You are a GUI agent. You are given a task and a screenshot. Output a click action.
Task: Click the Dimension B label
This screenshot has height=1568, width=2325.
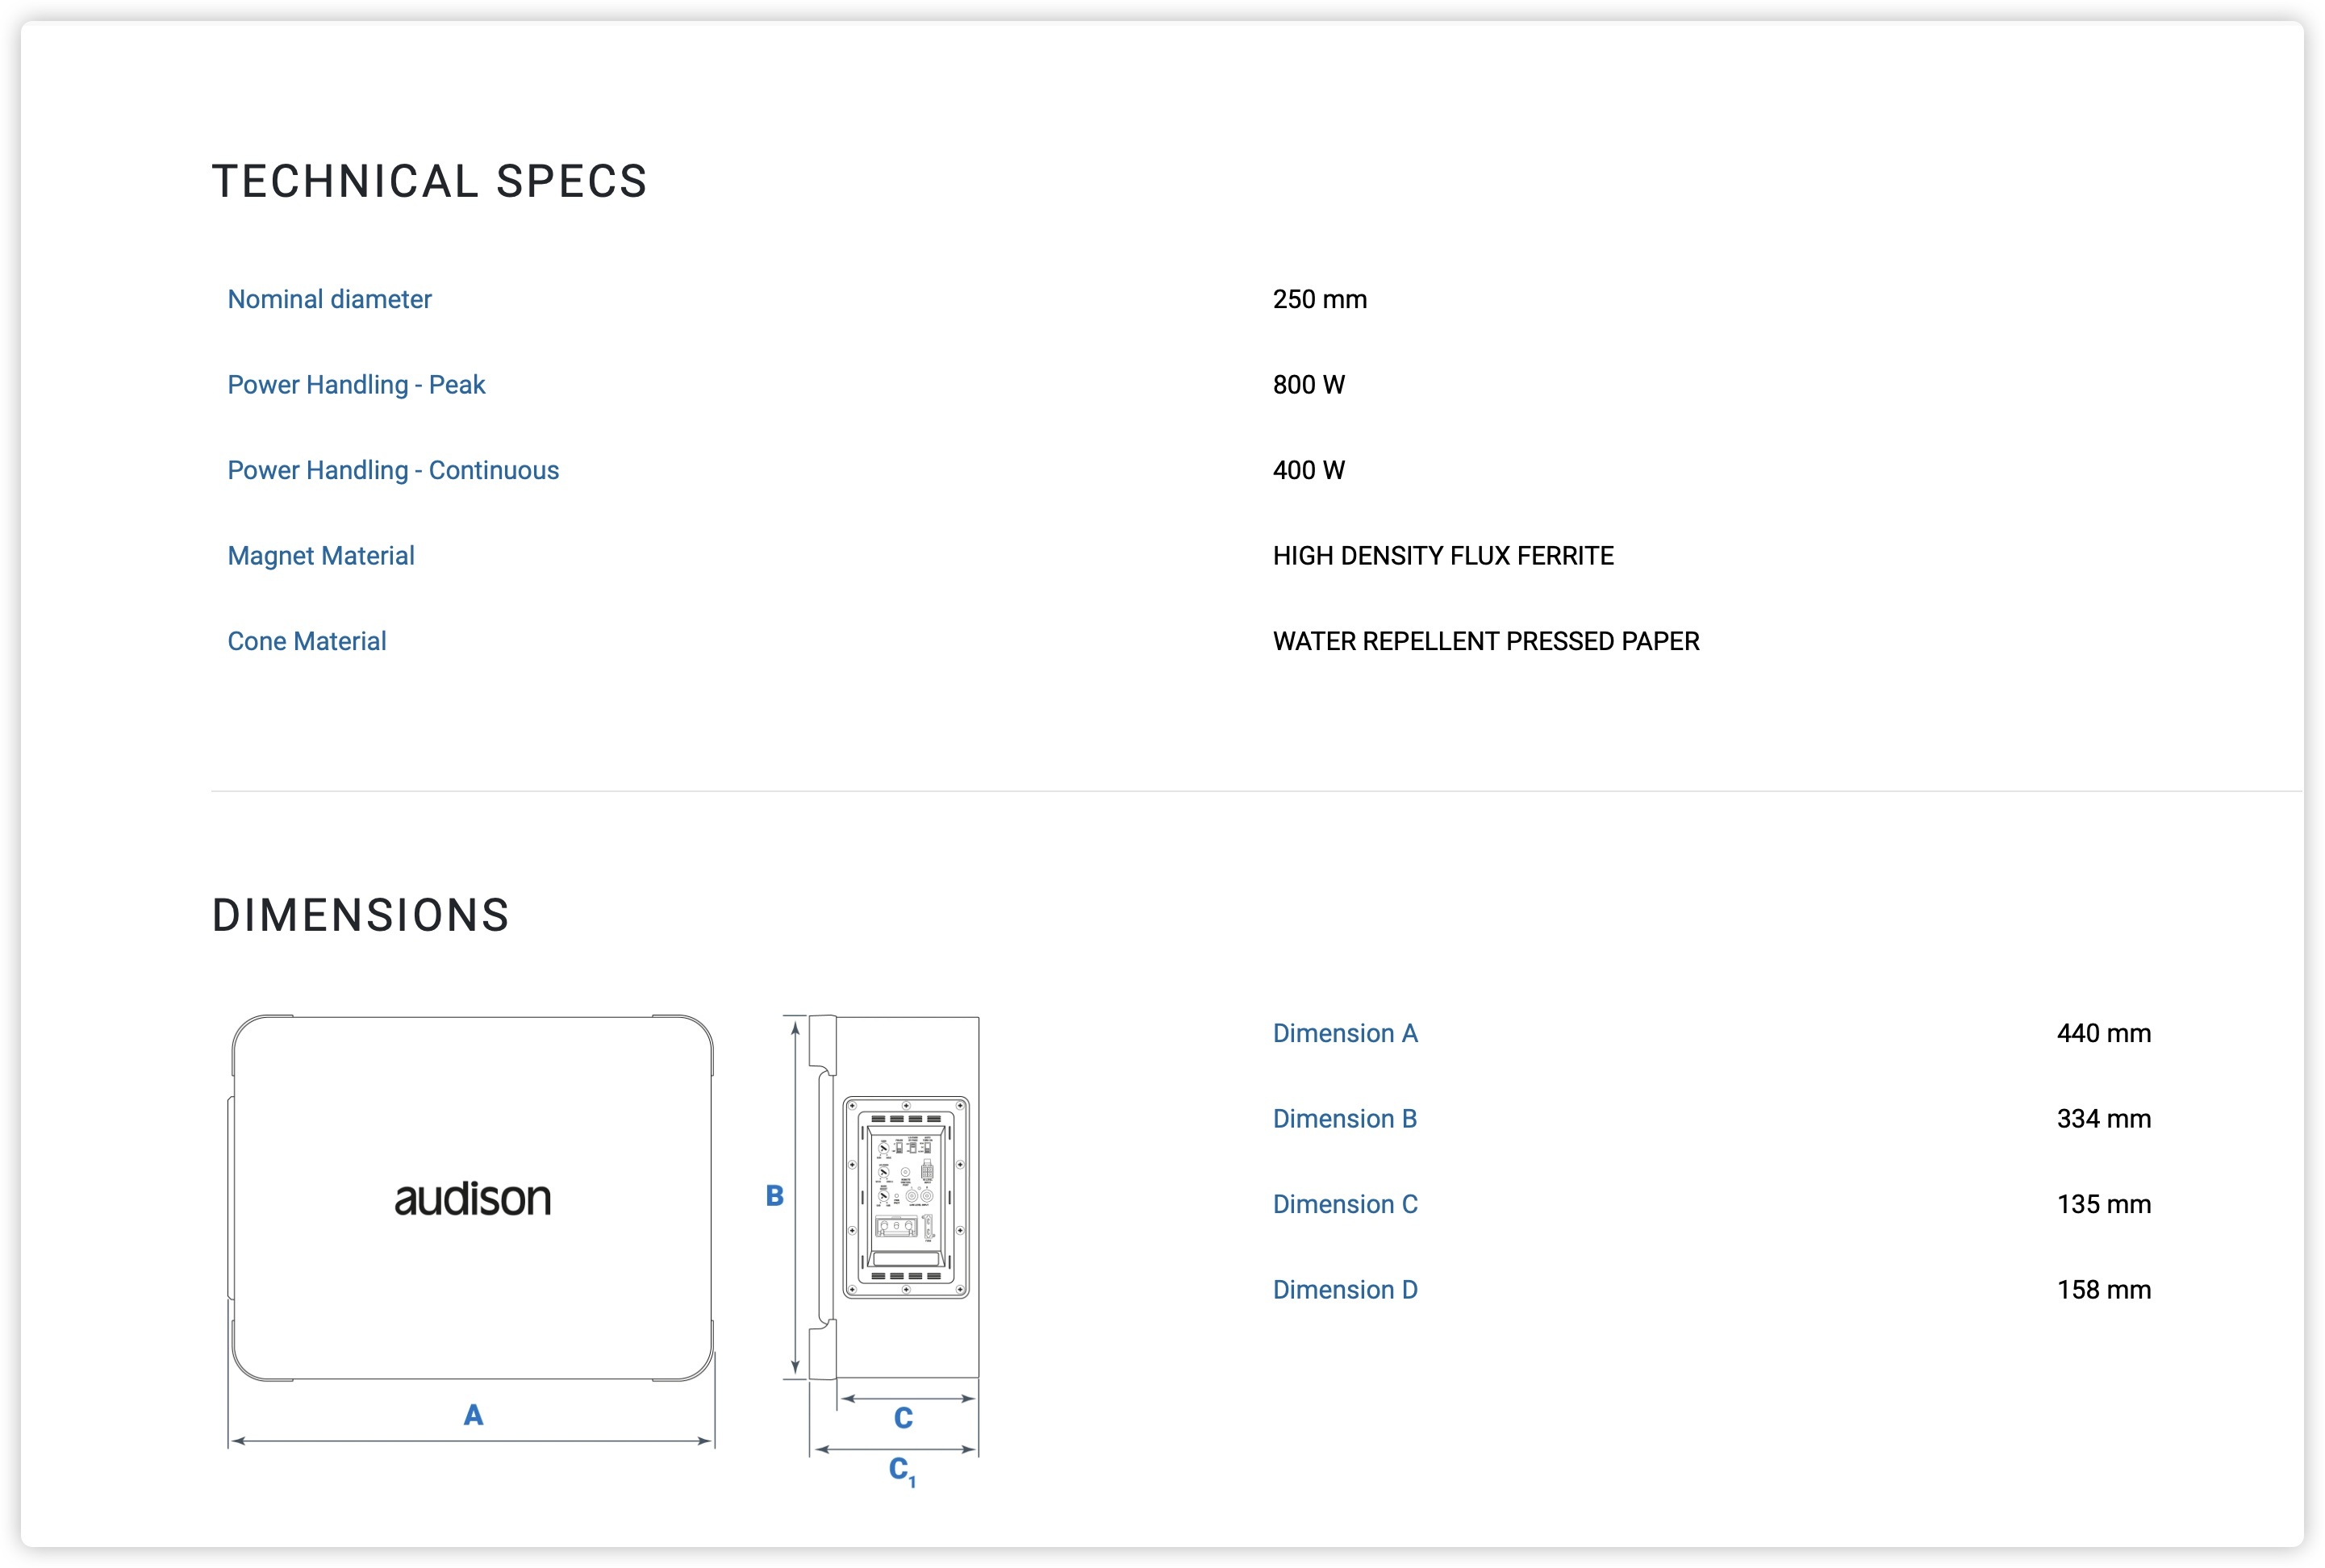point(1344,1119)
